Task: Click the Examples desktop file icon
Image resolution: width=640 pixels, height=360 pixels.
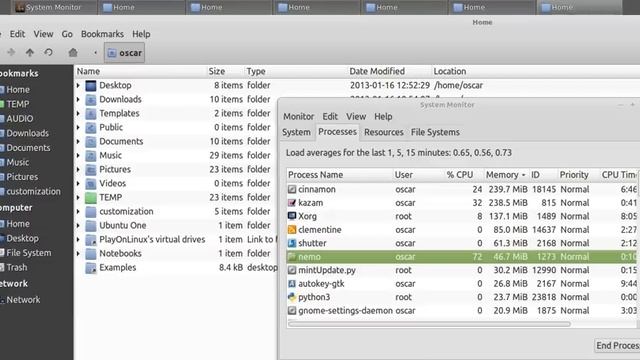Action: point(91,268)
